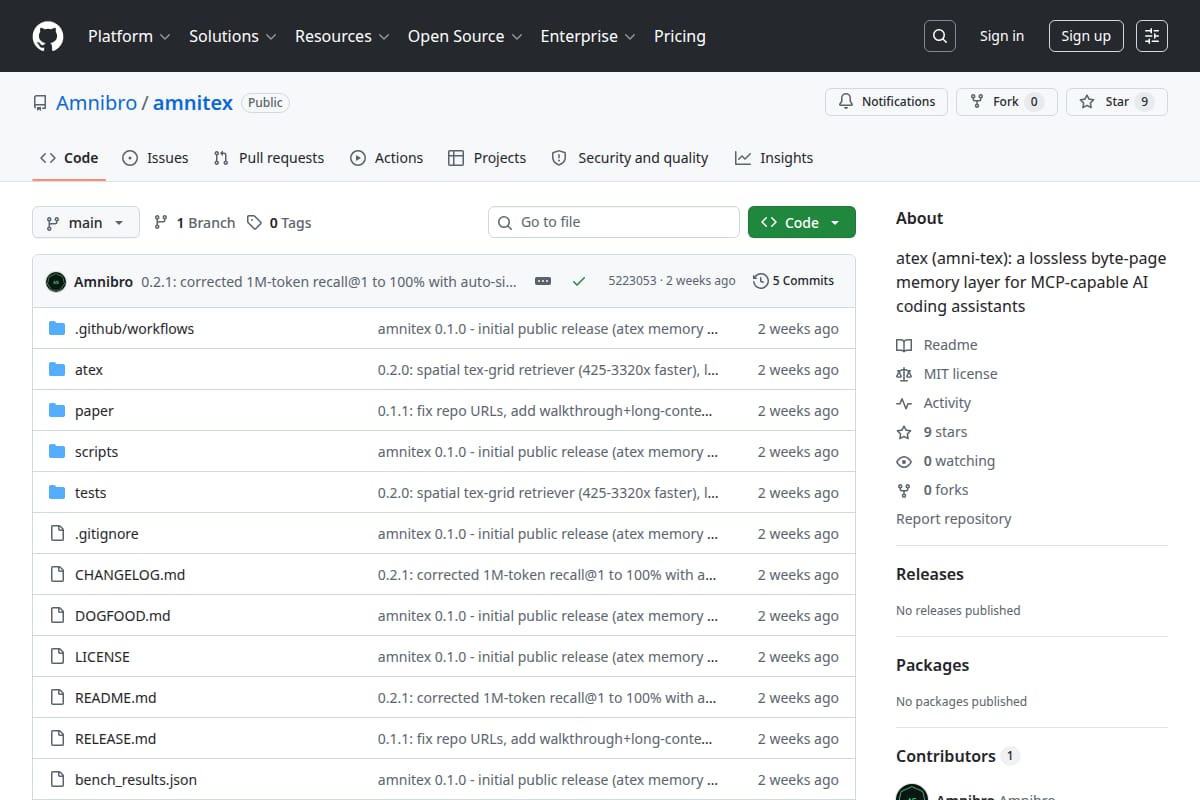Image resolution: width=1200 pixels, height=800 pixels.
Task: Click the Sign up button
Action: pyautogui.click(x=1086, y=36)
